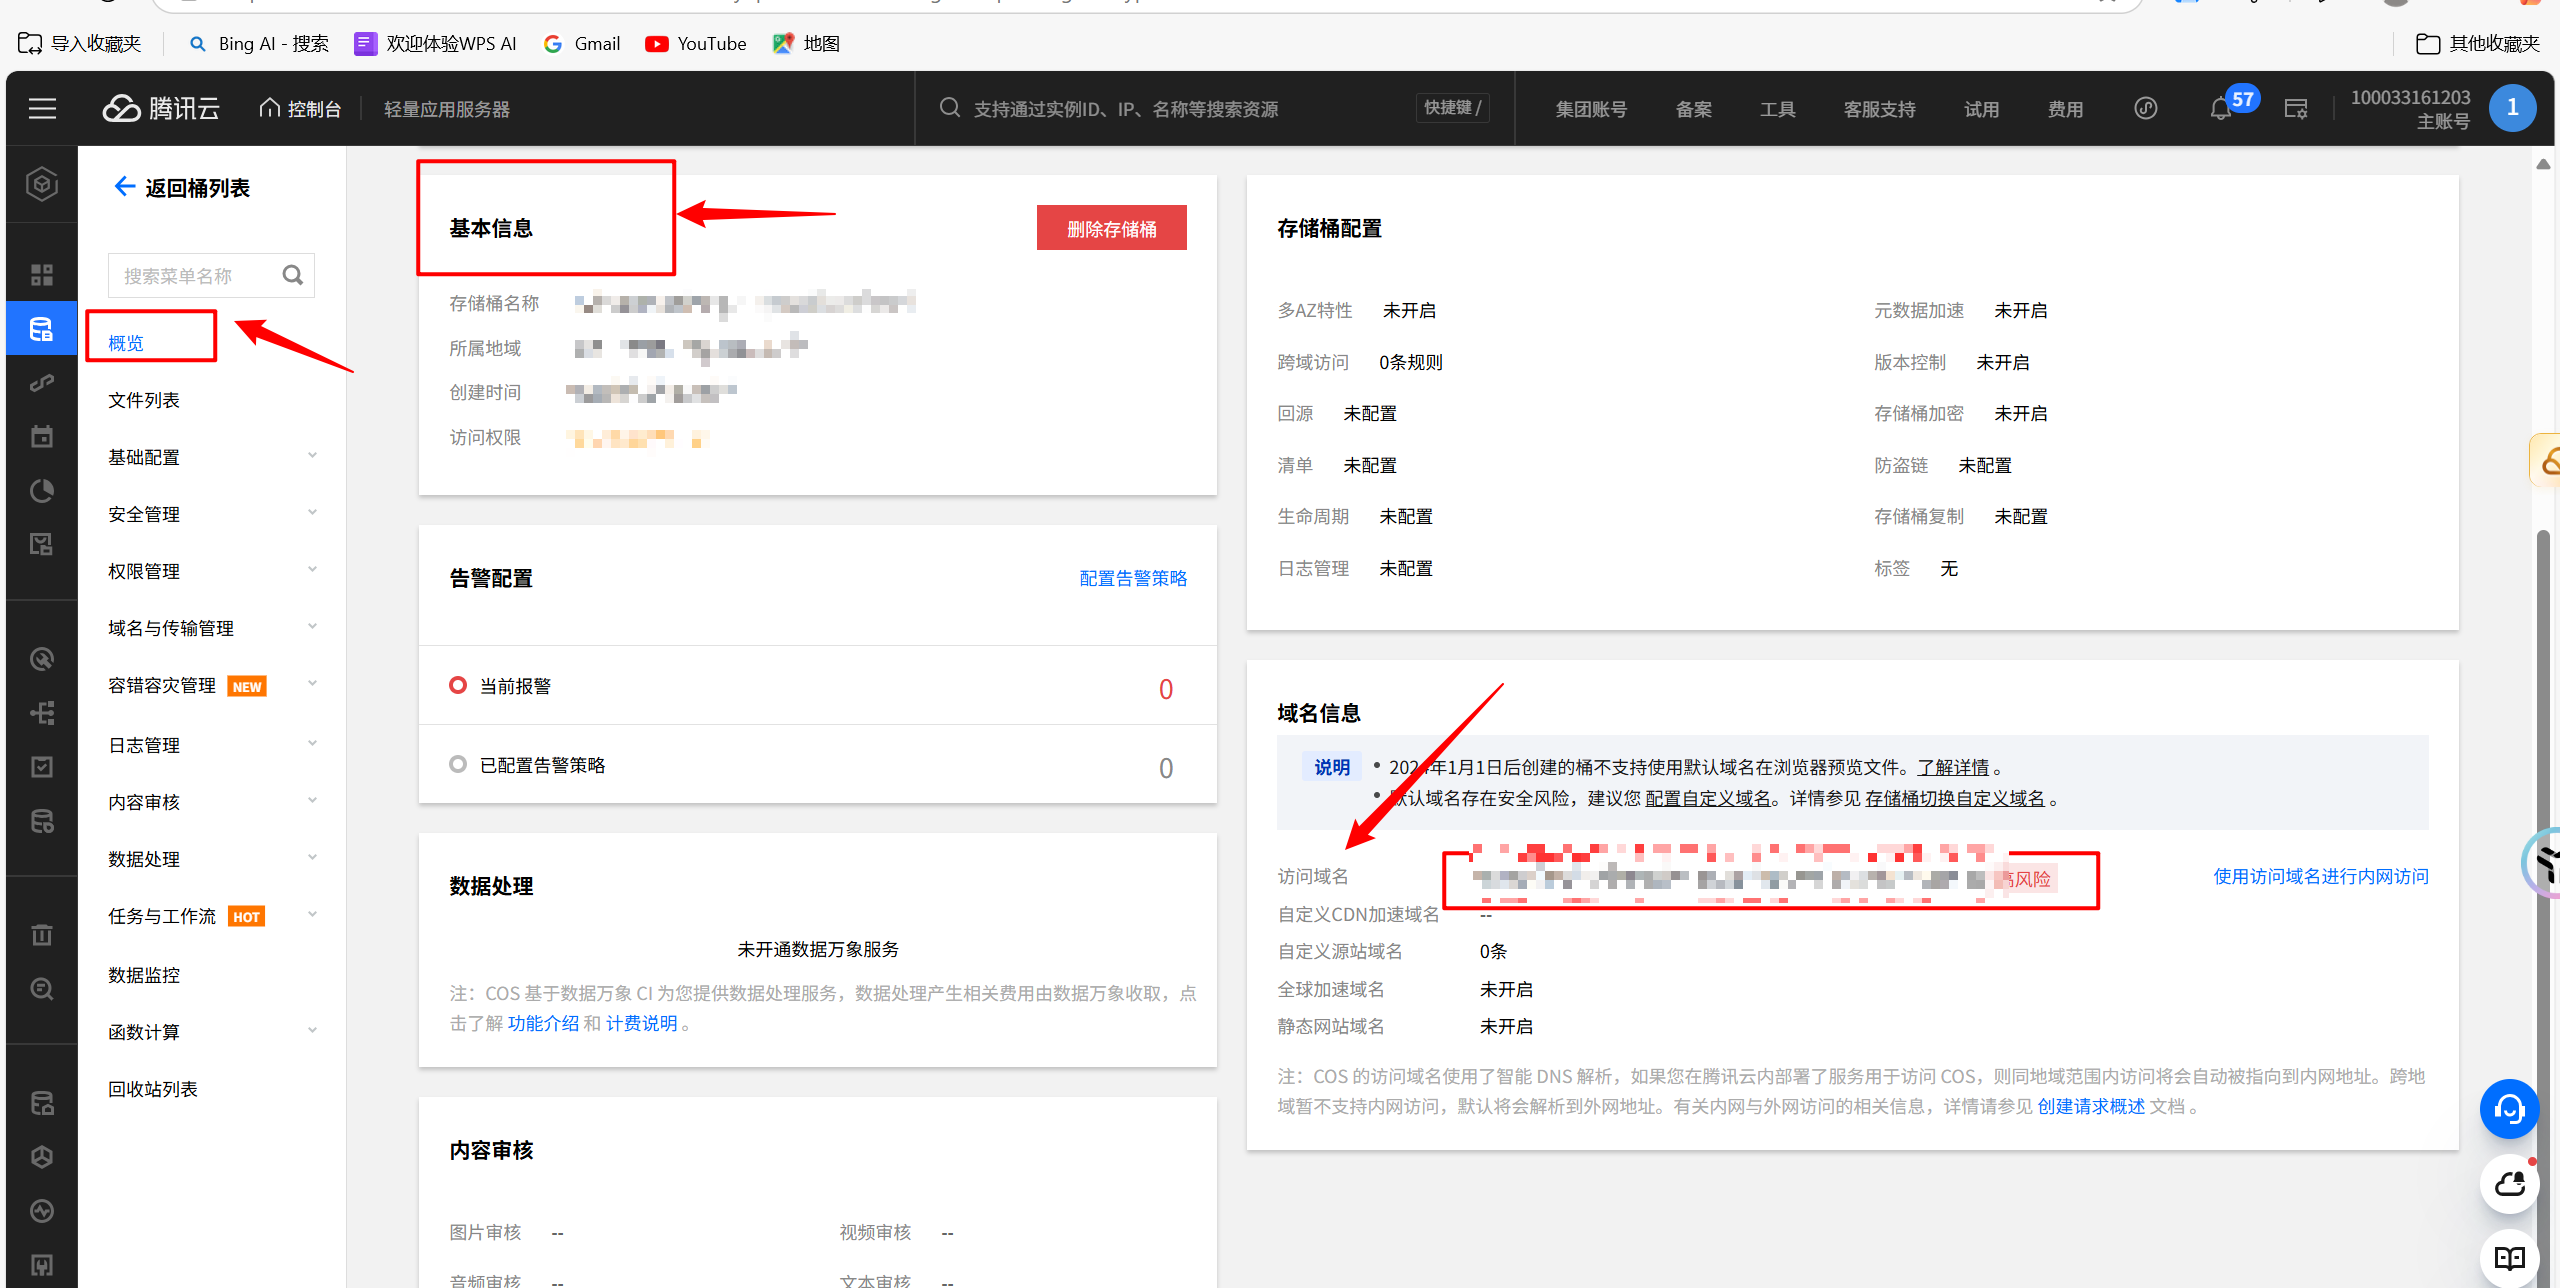Click the 配置告警策略 link
Screen dimensions: 2560x1288
(1133, 578)
